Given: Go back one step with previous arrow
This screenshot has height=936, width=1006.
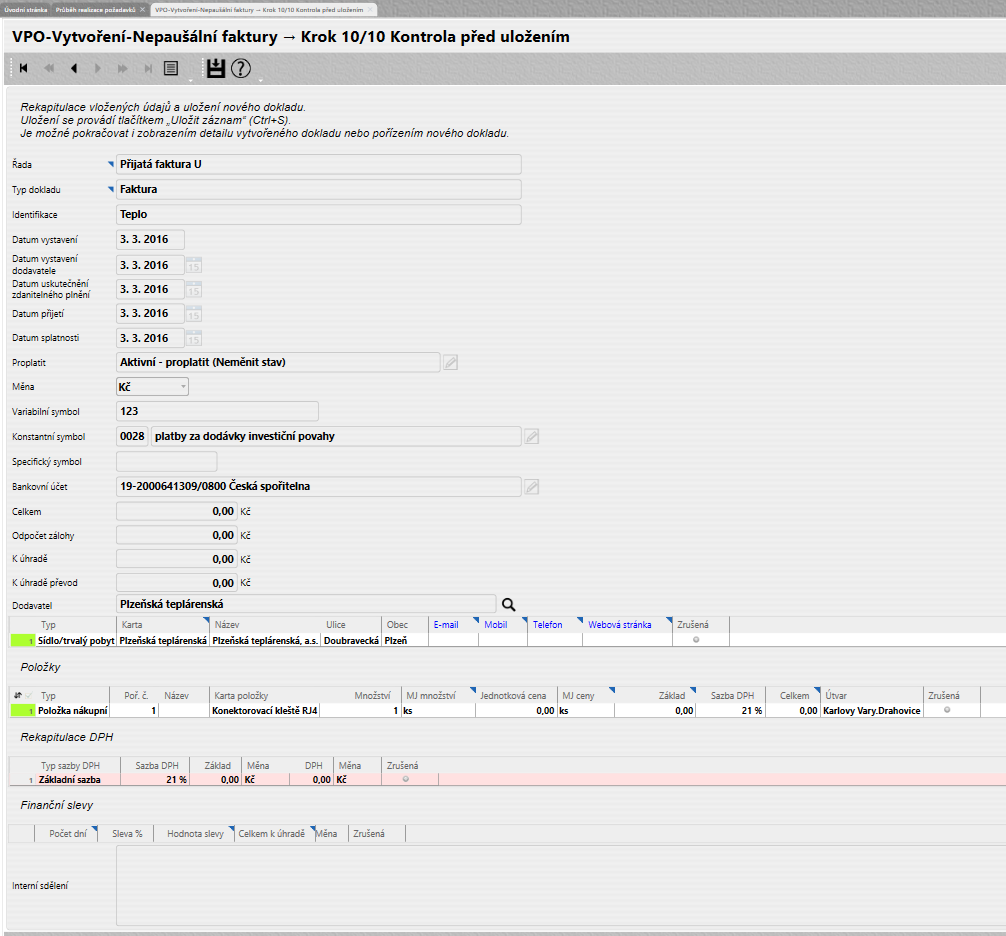Looking at the screenshot, I should point(73,69).
